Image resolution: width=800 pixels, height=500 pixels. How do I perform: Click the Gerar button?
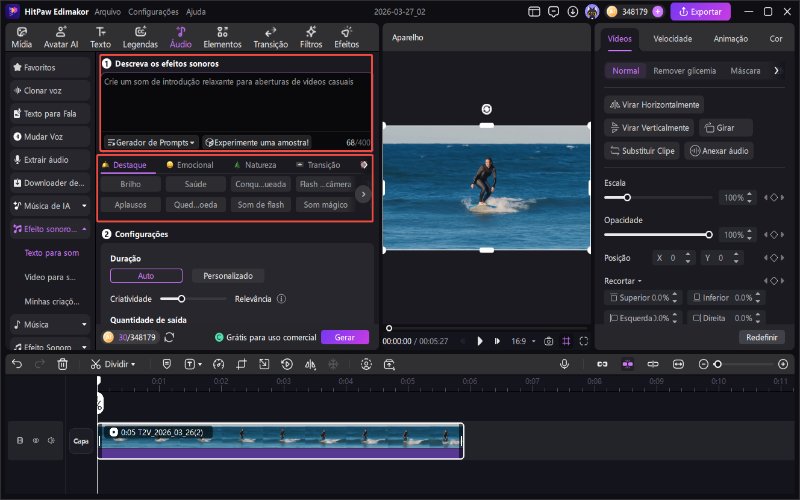(x=345, y=337)
